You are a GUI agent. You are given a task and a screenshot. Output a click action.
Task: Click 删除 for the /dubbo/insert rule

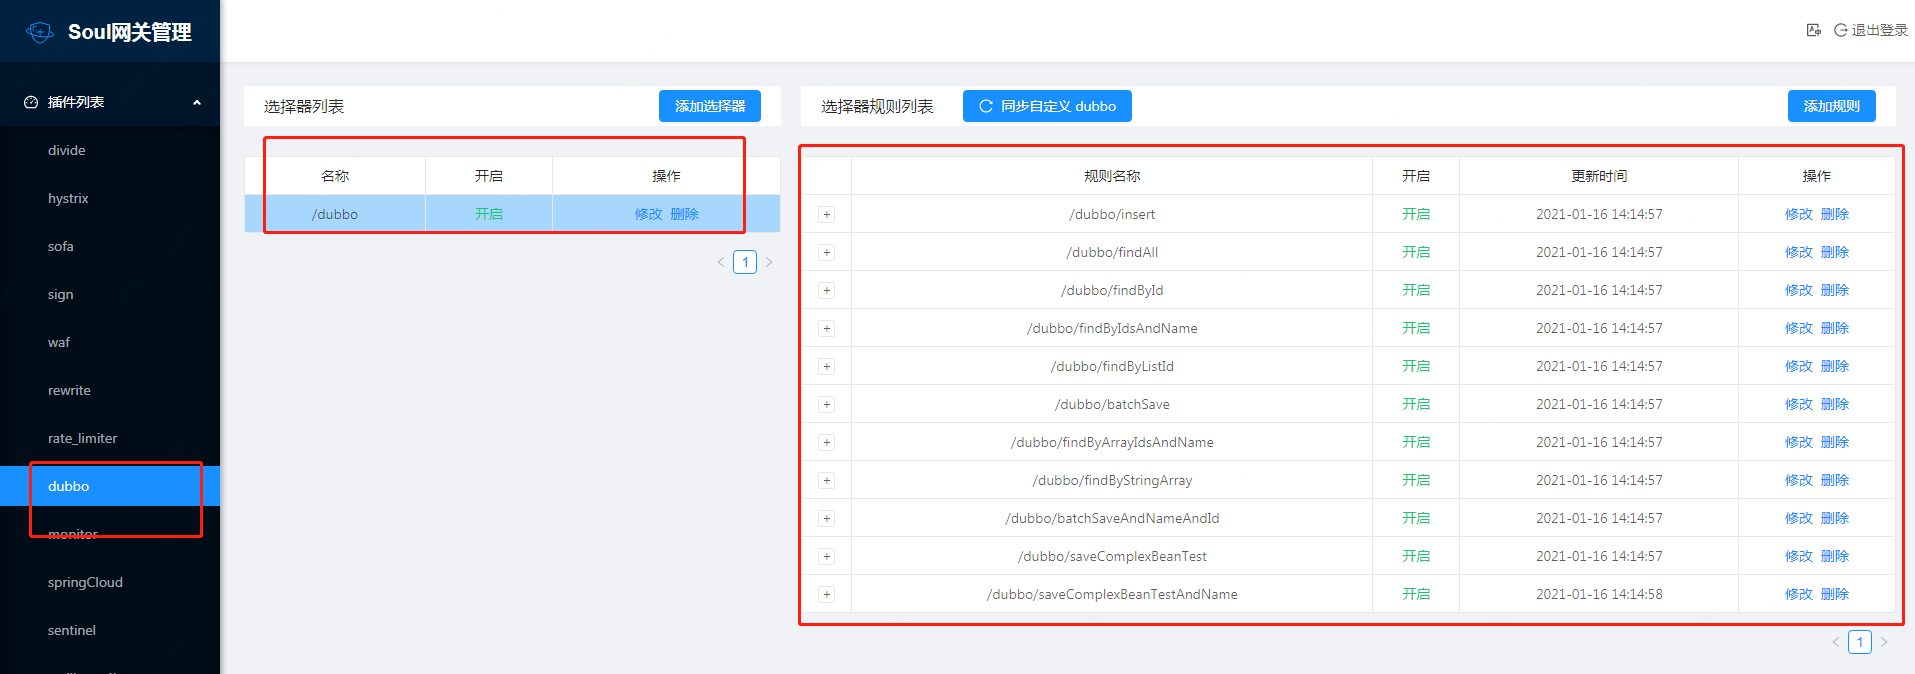[x=1835, y=214]
